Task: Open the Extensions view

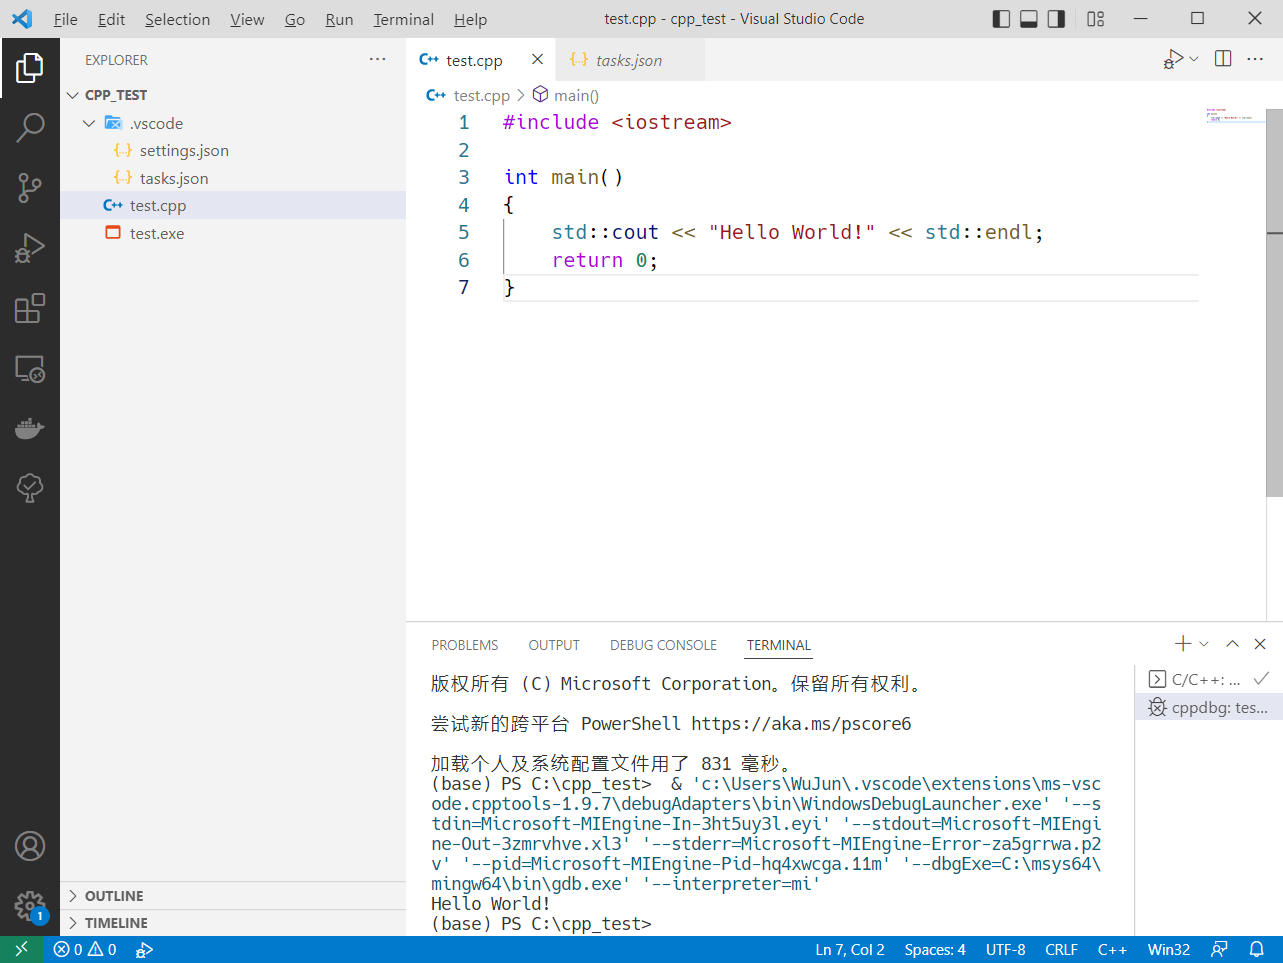Action: [x=30, y=308]
